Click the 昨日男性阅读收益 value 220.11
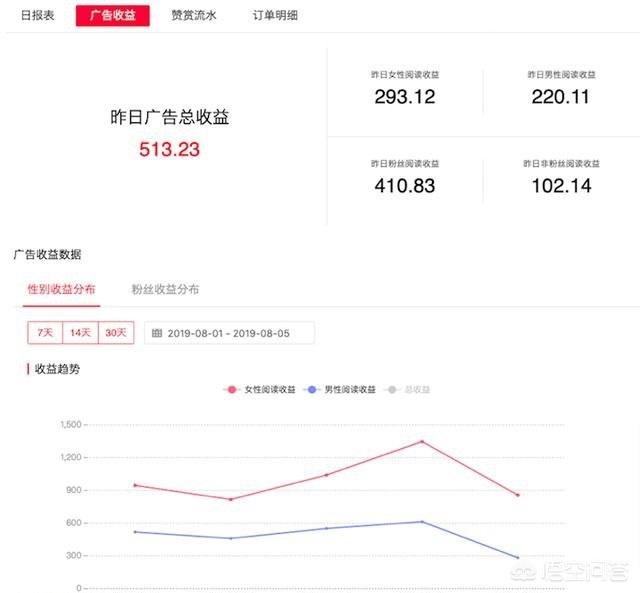Screen dimensions: 640x593 [x=560, y=97]
